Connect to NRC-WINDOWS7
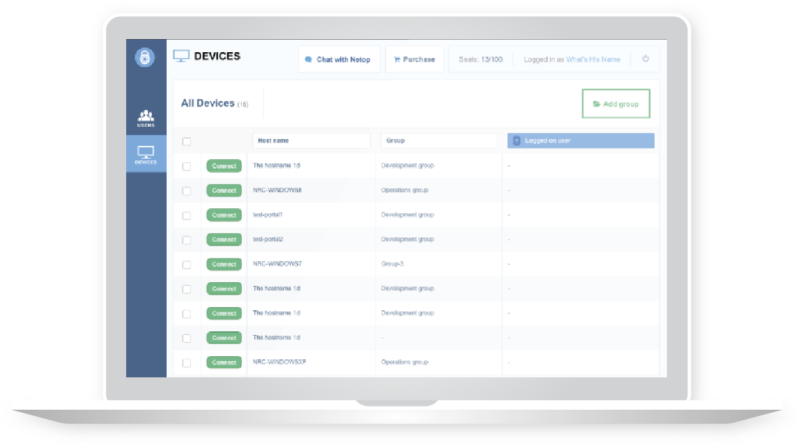 224,264
